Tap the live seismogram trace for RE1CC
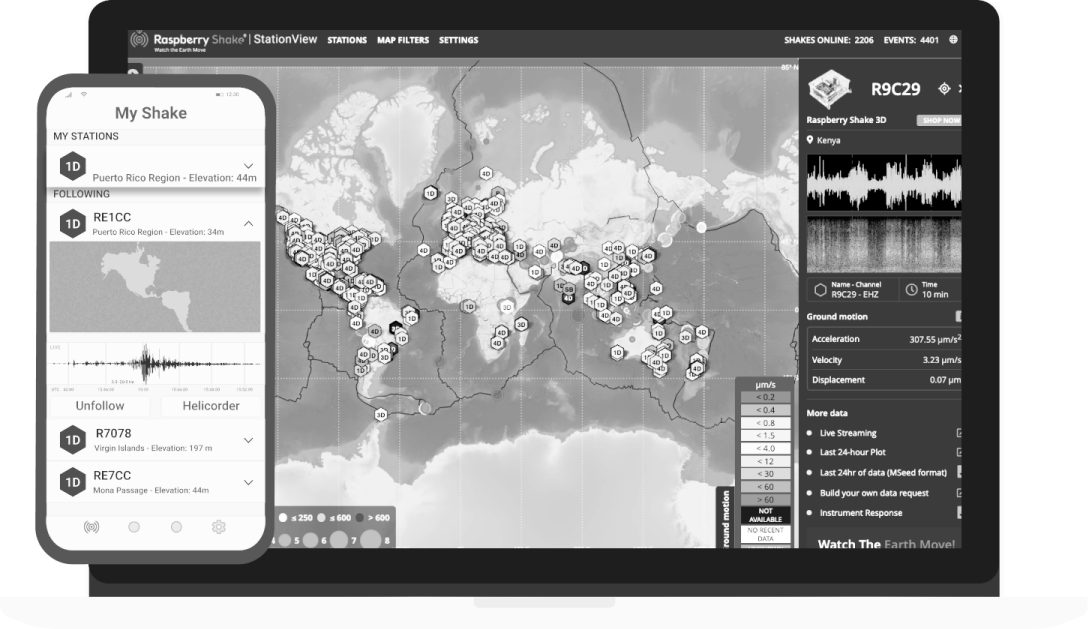Screen dimensions: 1088x629 [155, 364]
